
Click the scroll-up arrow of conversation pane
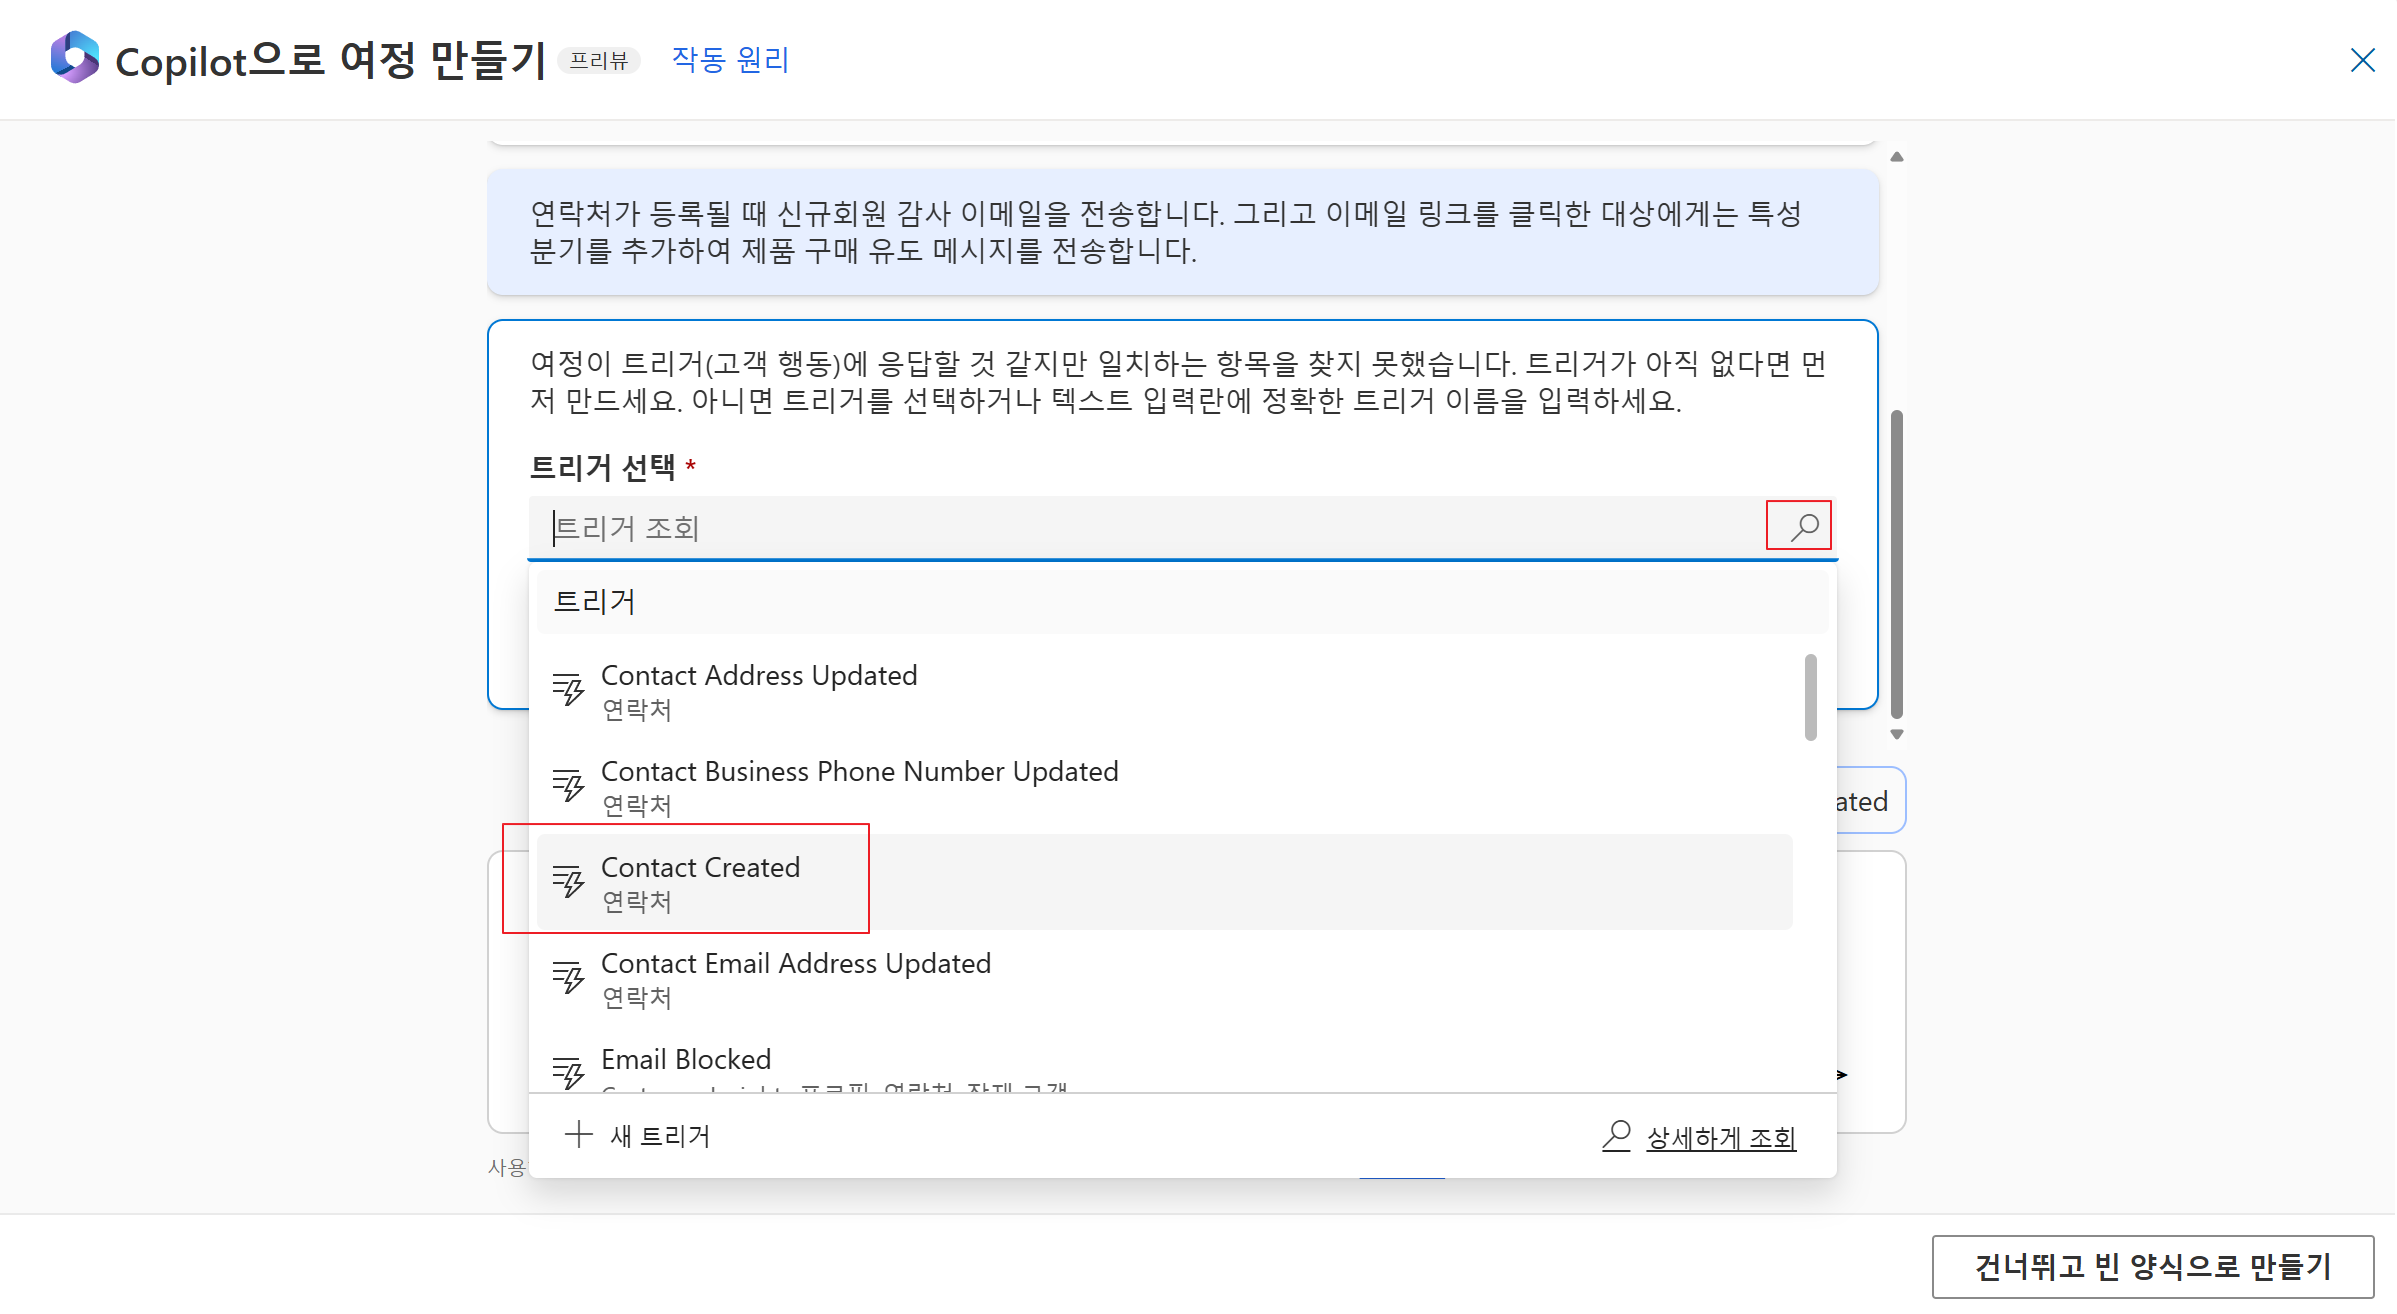(x=1896, y=157)
